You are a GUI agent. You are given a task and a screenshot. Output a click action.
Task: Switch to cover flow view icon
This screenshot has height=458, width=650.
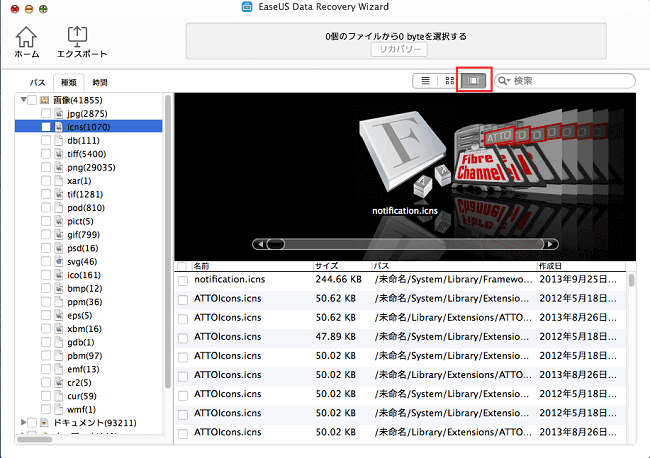pos(473,80)
